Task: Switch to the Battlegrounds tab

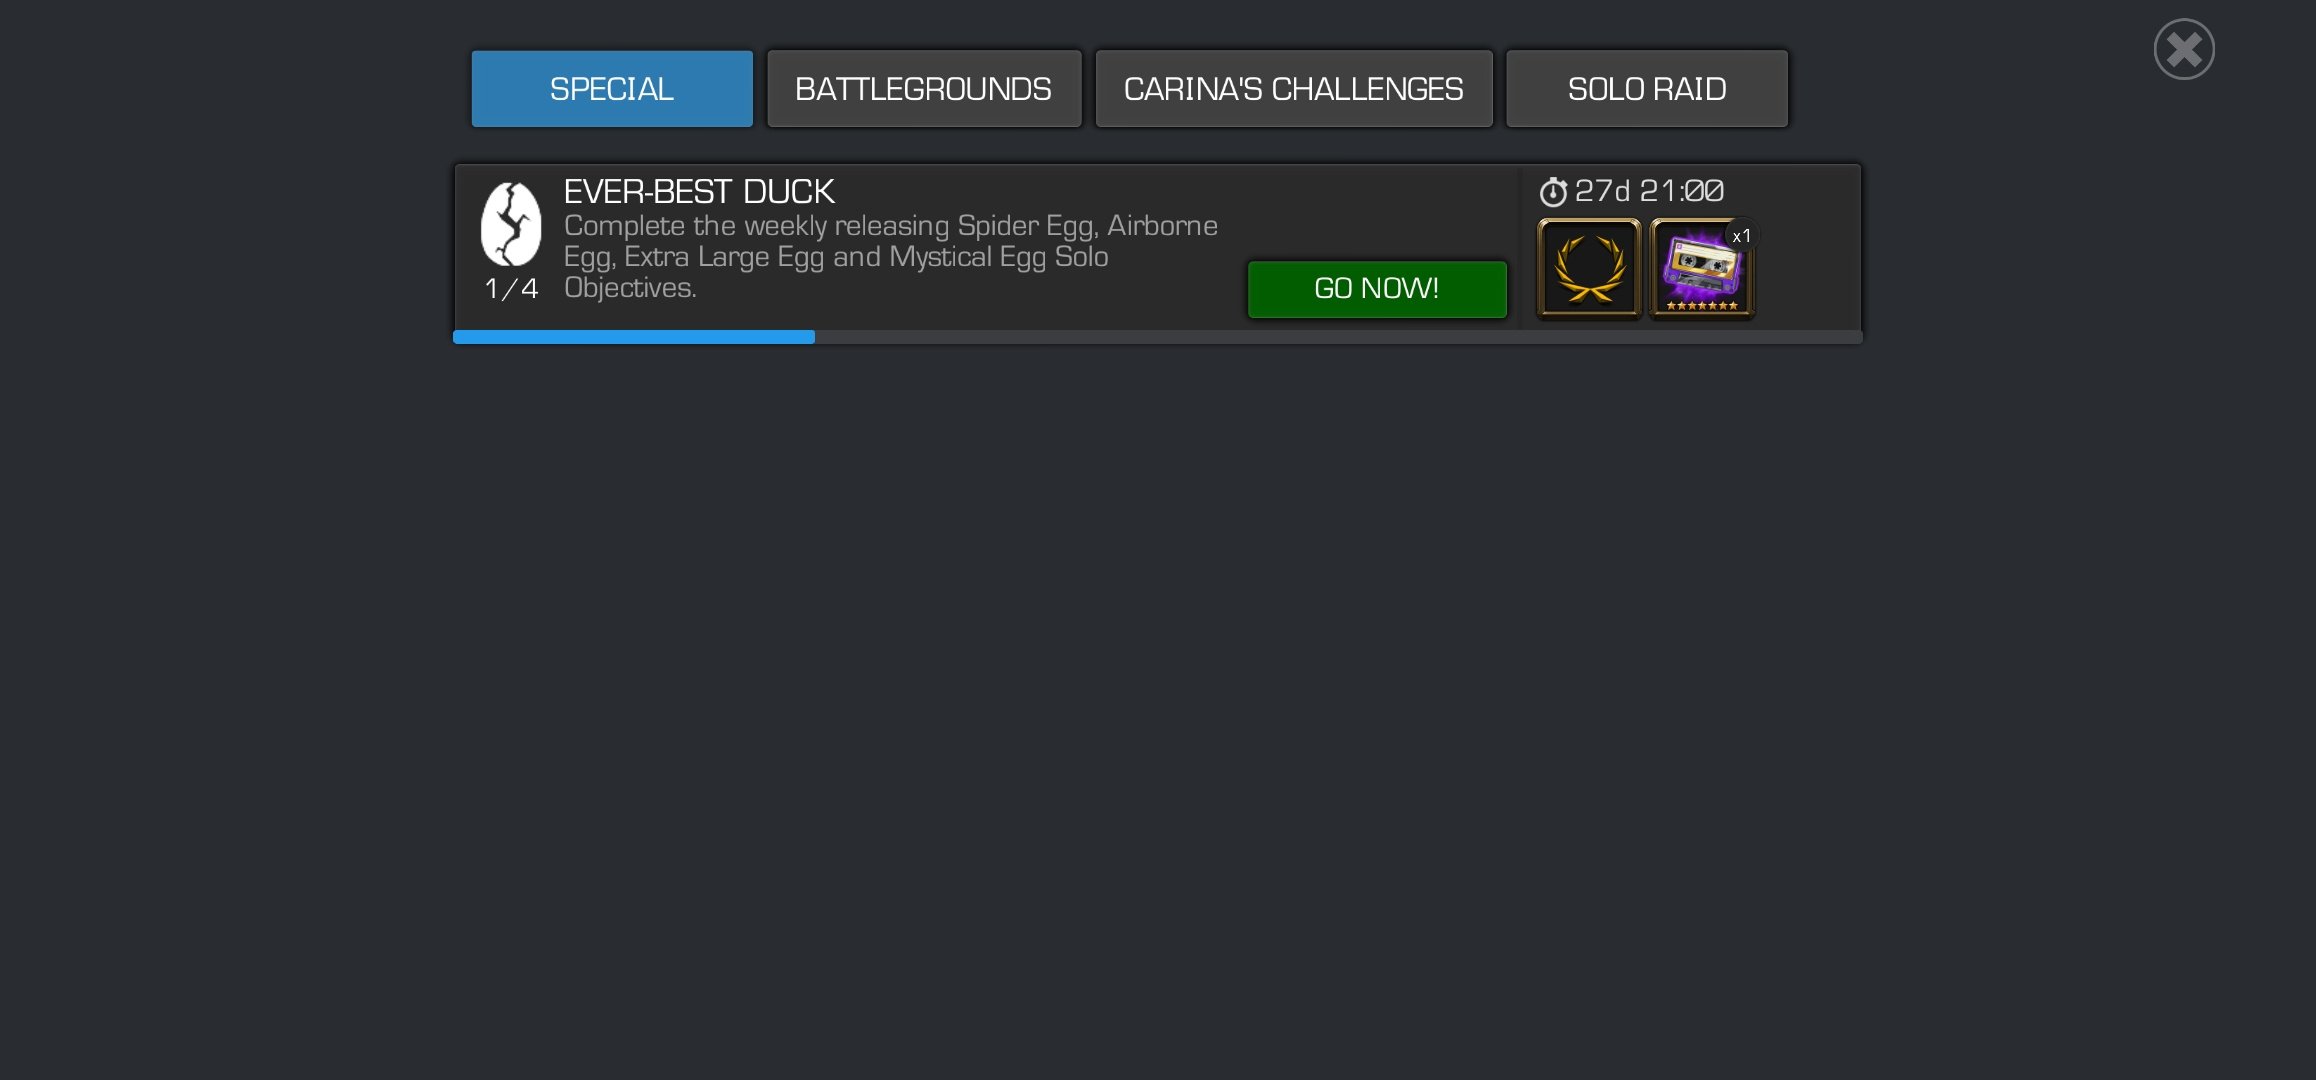Action: tap(924, 89)
